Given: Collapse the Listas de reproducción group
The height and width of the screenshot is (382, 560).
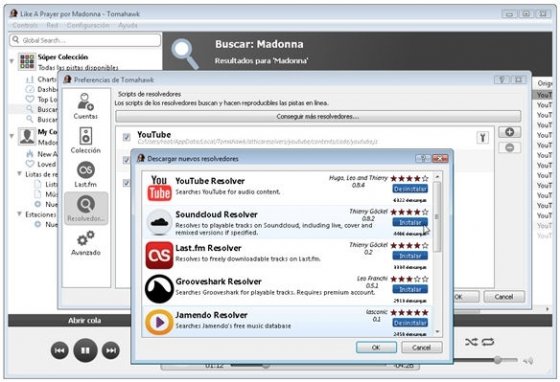Looking at the screenshot, I should [19, 174].
